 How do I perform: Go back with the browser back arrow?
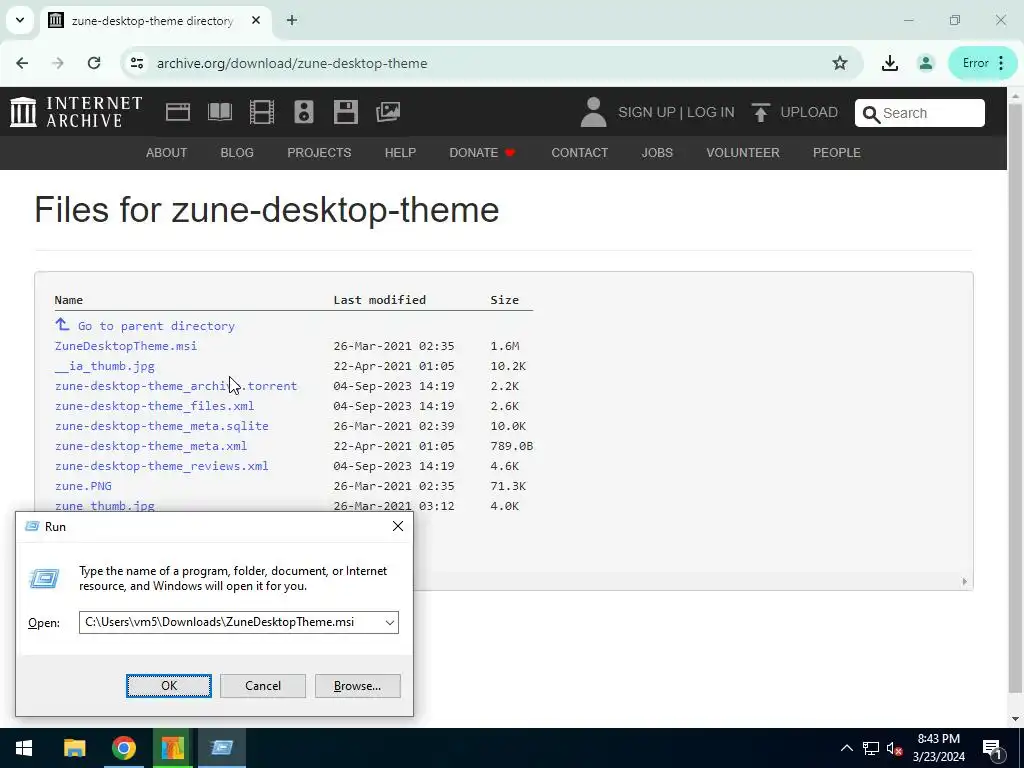[x=22, y=63]
